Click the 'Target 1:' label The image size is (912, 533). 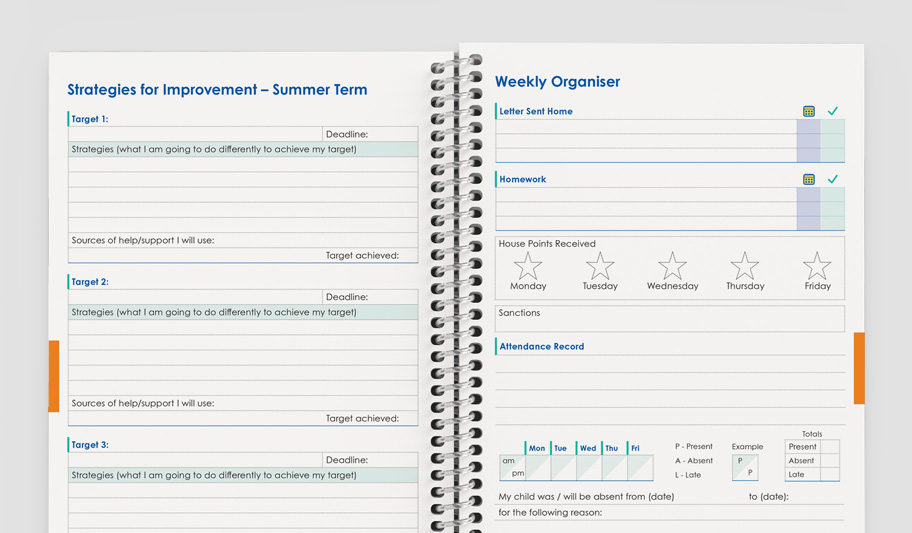pos(90,119)
